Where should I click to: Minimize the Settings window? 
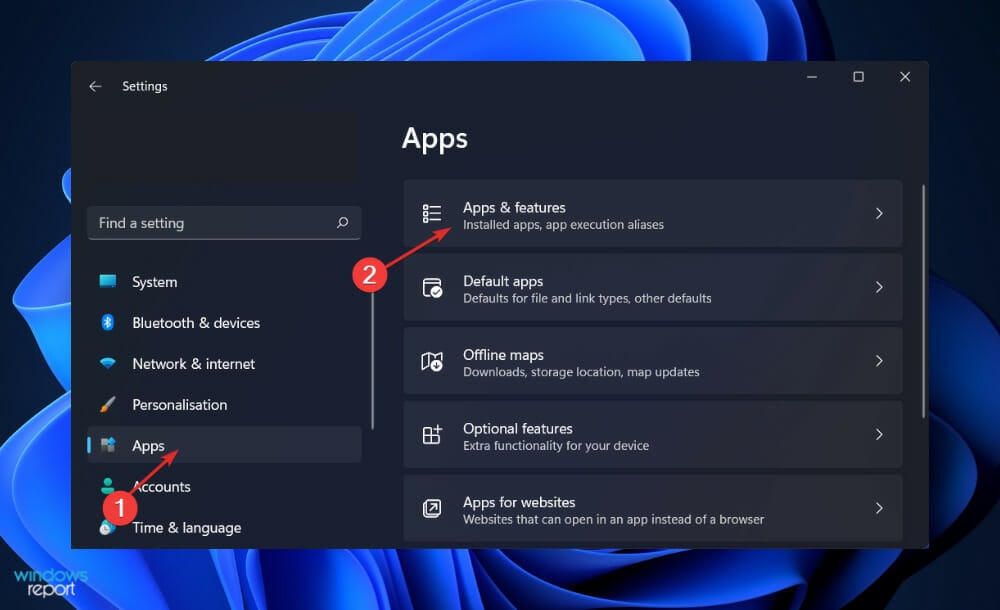coord(812,77)
